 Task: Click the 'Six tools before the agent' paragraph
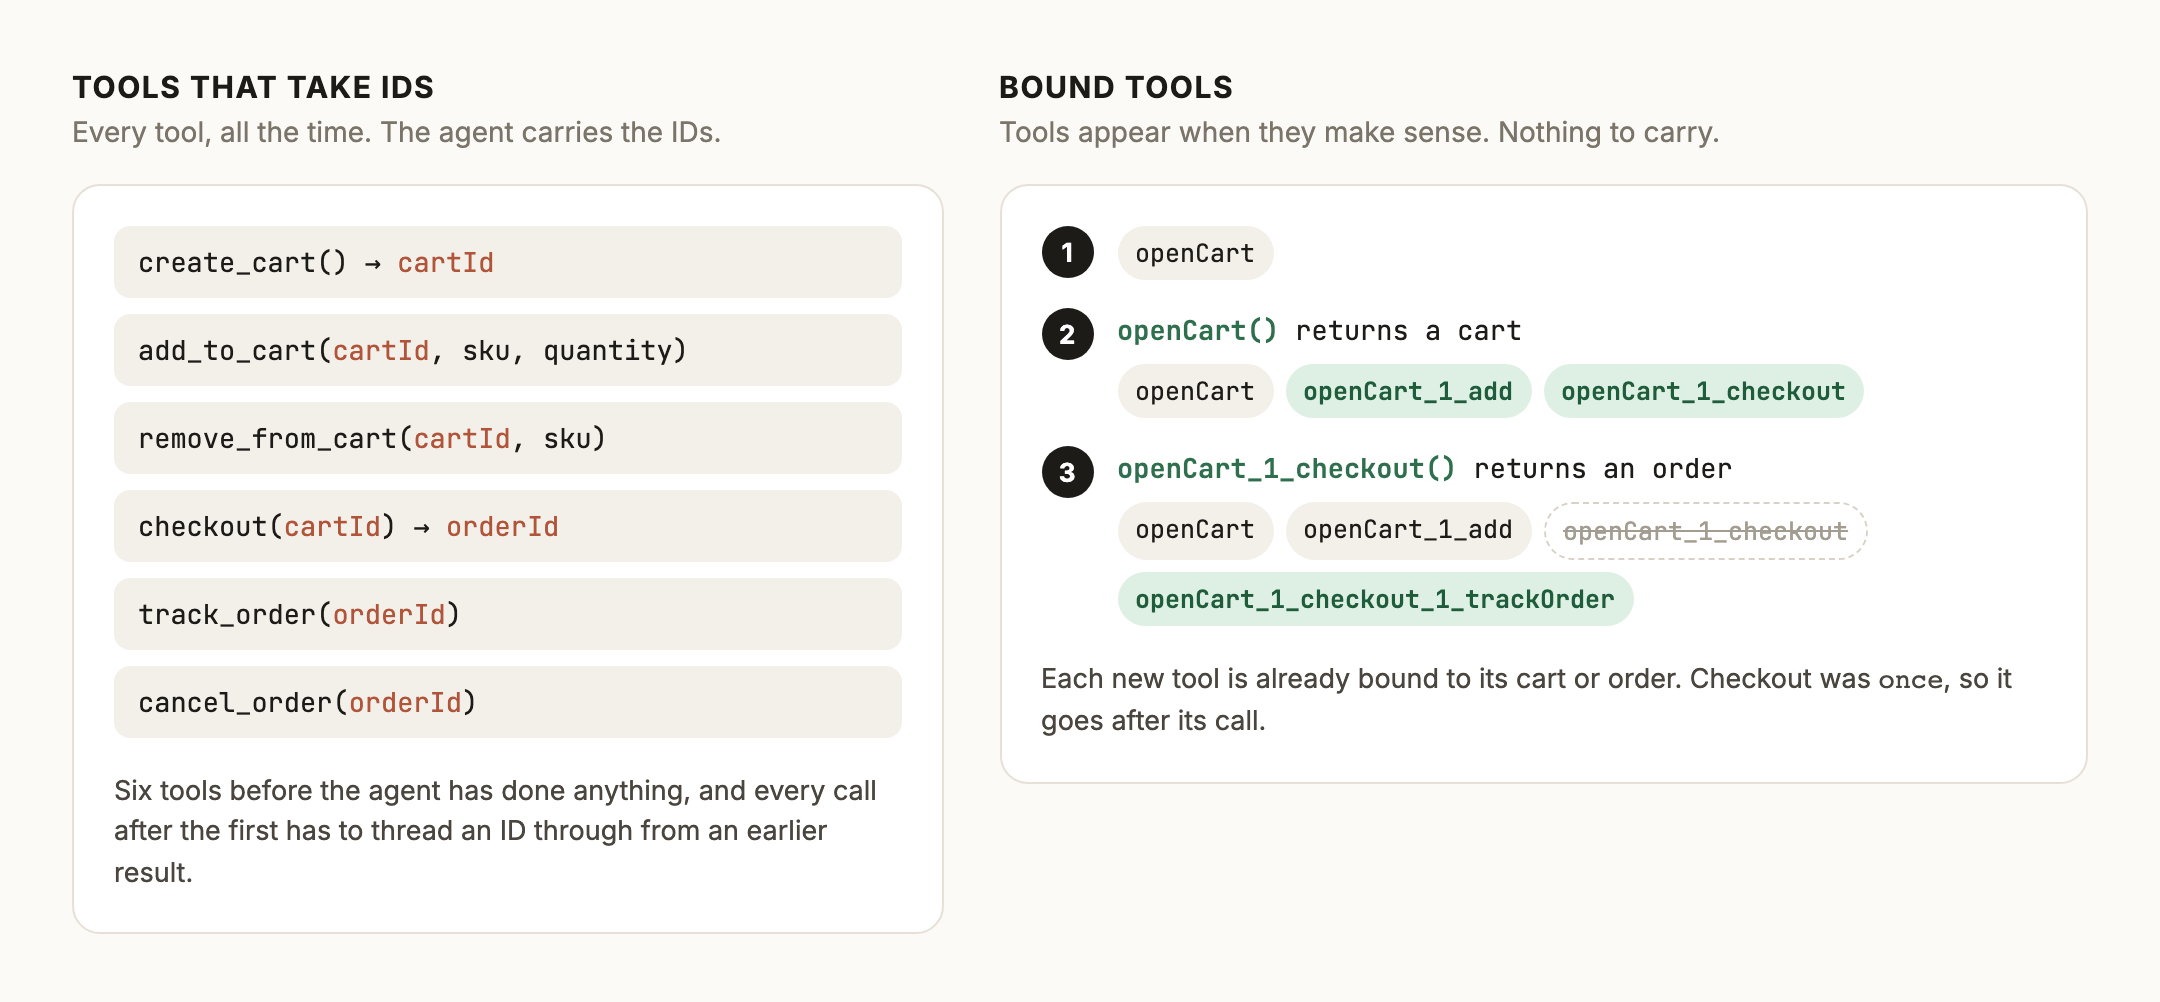point(495,831)
